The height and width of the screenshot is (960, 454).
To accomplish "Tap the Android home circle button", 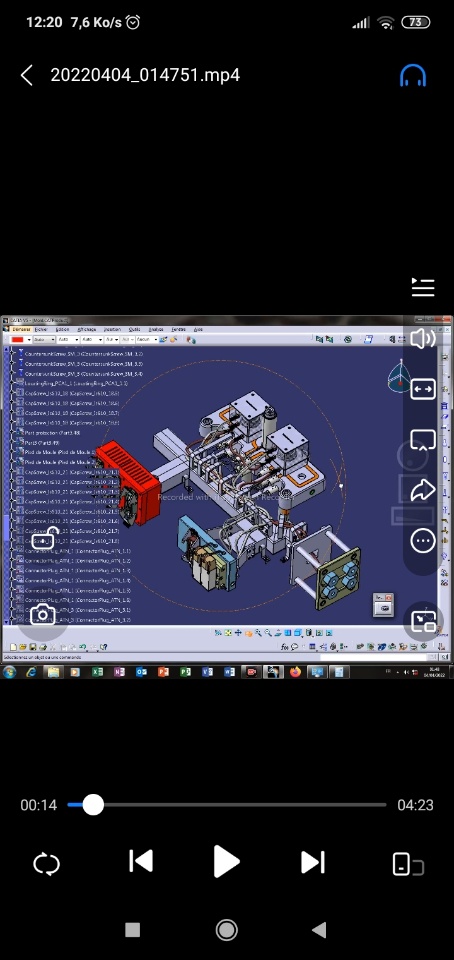I will [x=227, y=931].
